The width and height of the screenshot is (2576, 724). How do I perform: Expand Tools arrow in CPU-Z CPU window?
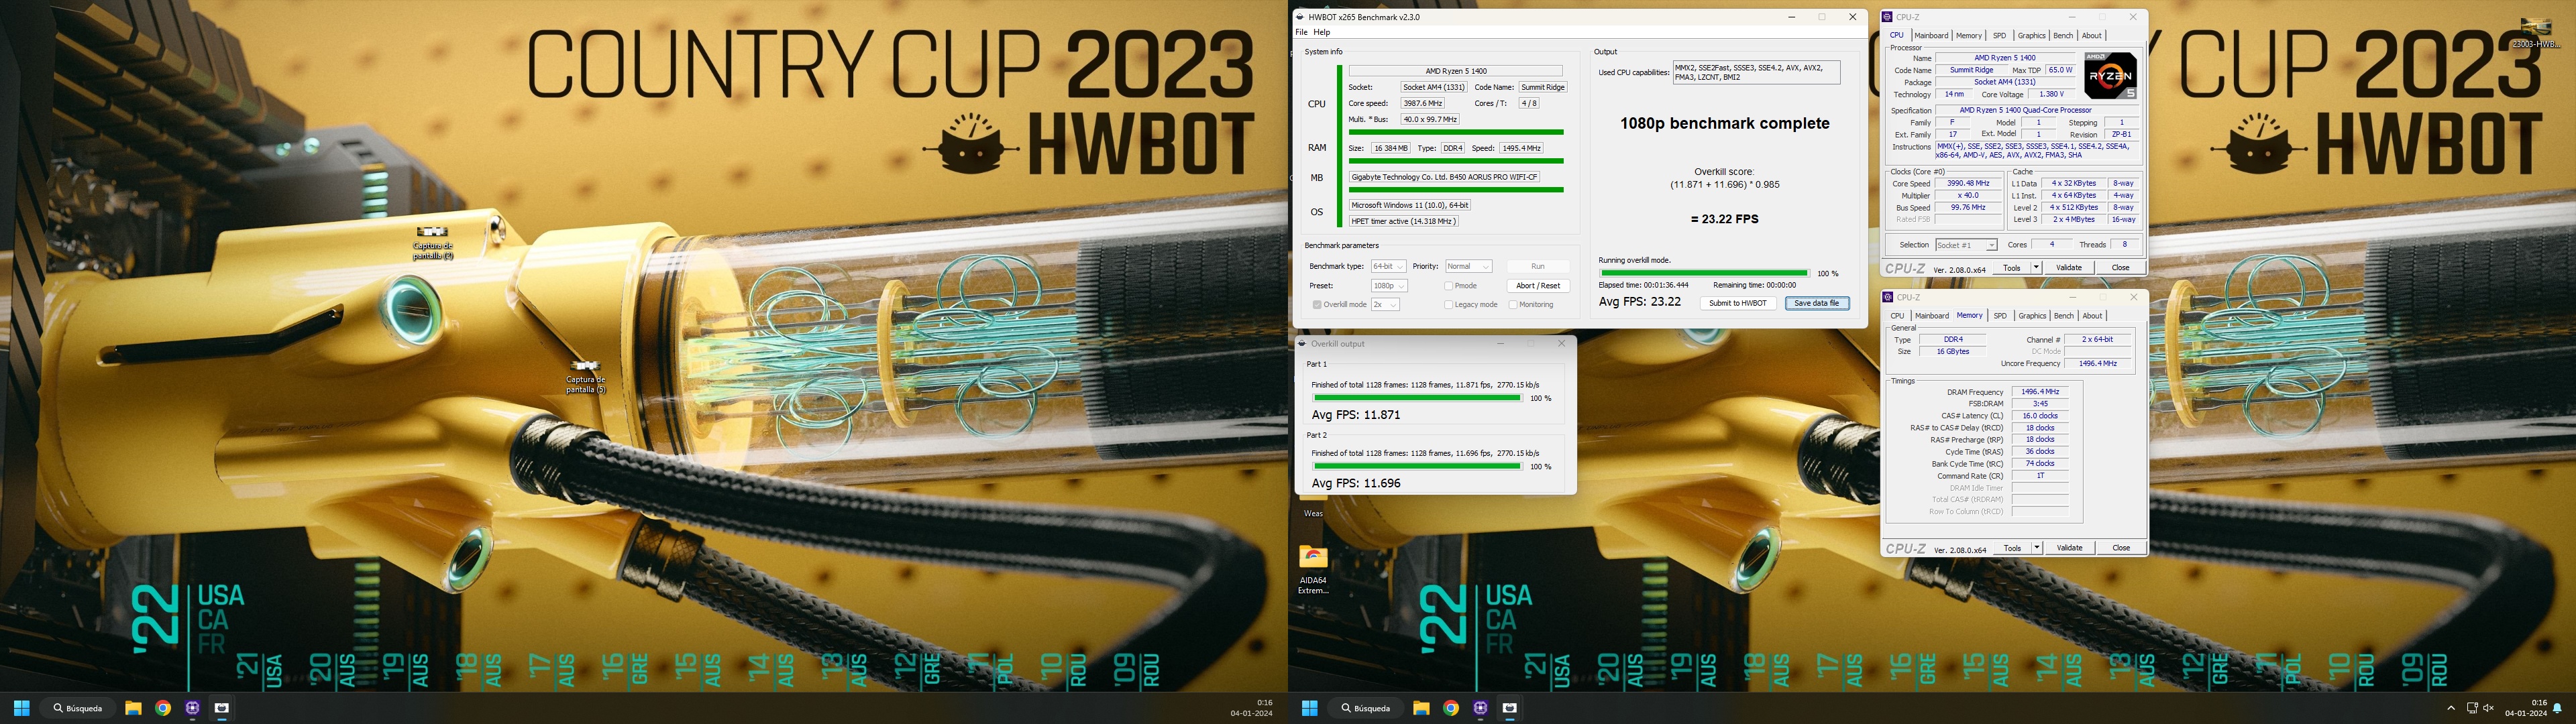(2036, 268)
